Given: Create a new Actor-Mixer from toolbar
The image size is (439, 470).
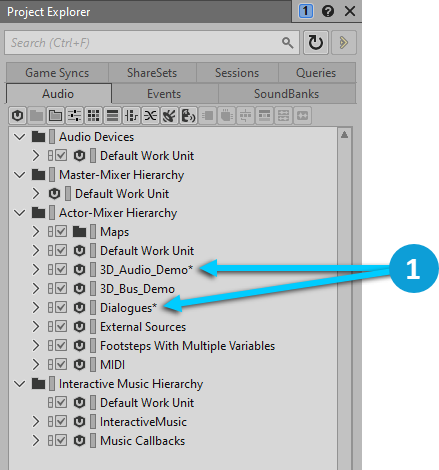Looking at the screenshot, I should pyautogui.click(x=74, y=116).
